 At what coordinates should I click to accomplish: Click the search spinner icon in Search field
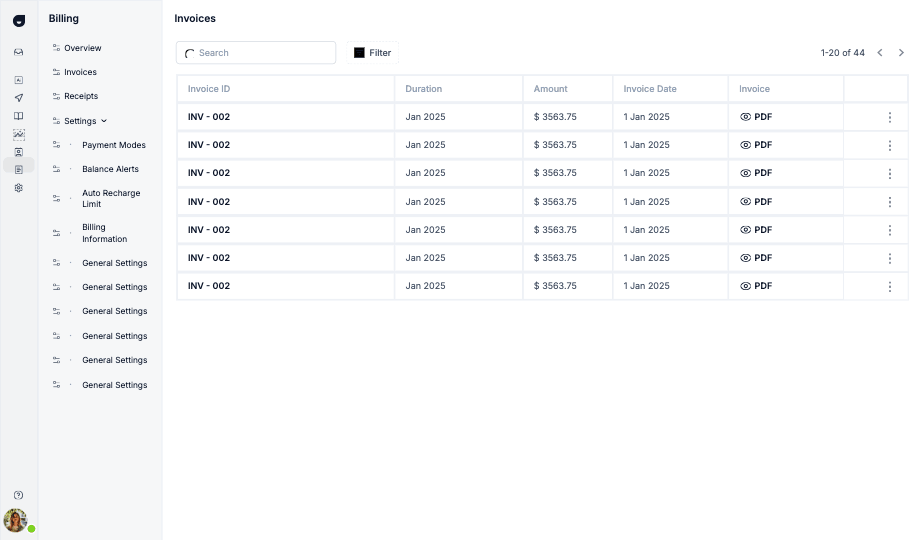click(190, 53)
